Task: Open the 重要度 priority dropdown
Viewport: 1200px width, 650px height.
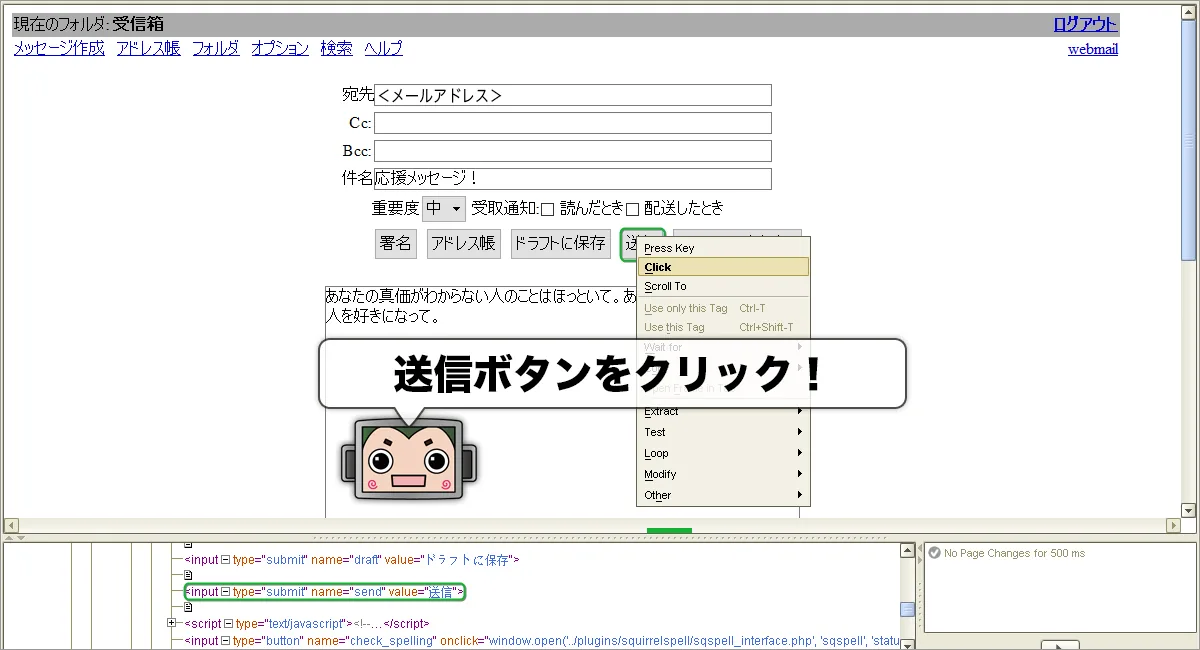Action: click(444, 209)
